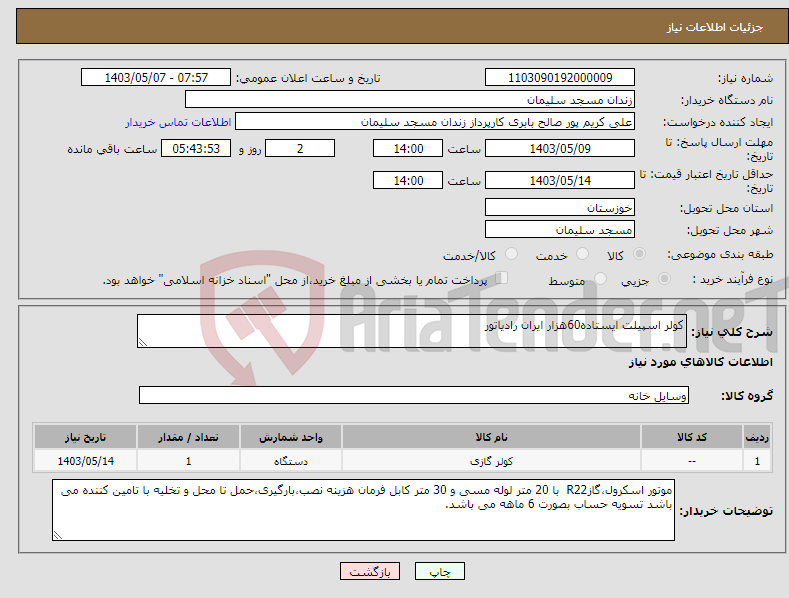Screen dimensions: 789x598
Task: Click the delivery province field خوزستان
Action: click(x=560, y=207)
